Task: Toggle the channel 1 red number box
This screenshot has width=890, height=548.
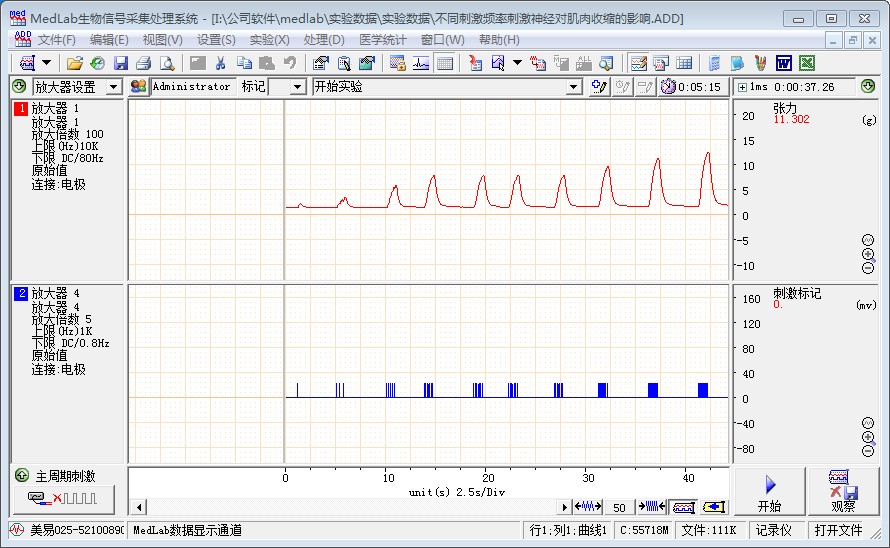Action: coord(20,108)
